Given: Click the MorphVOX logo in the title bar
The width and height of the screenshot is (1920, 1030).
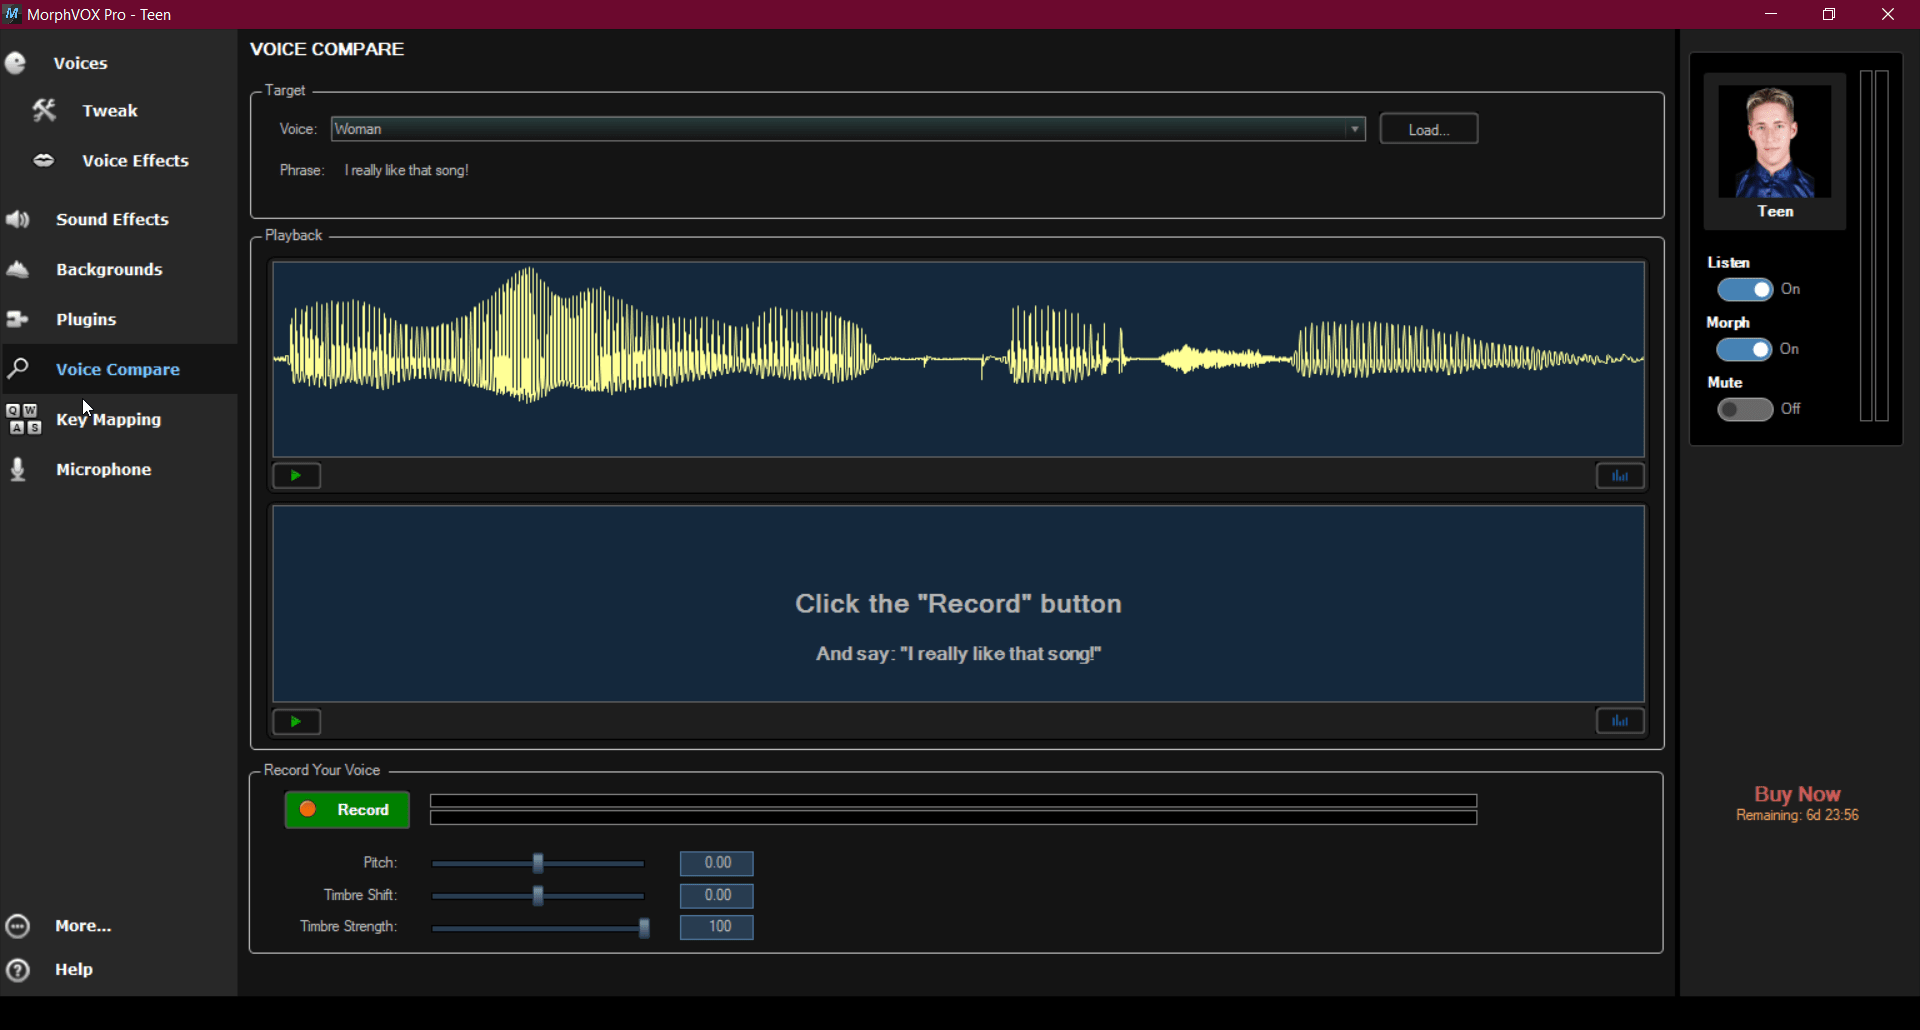Looking at the screenshot, I should pos(12,14).
